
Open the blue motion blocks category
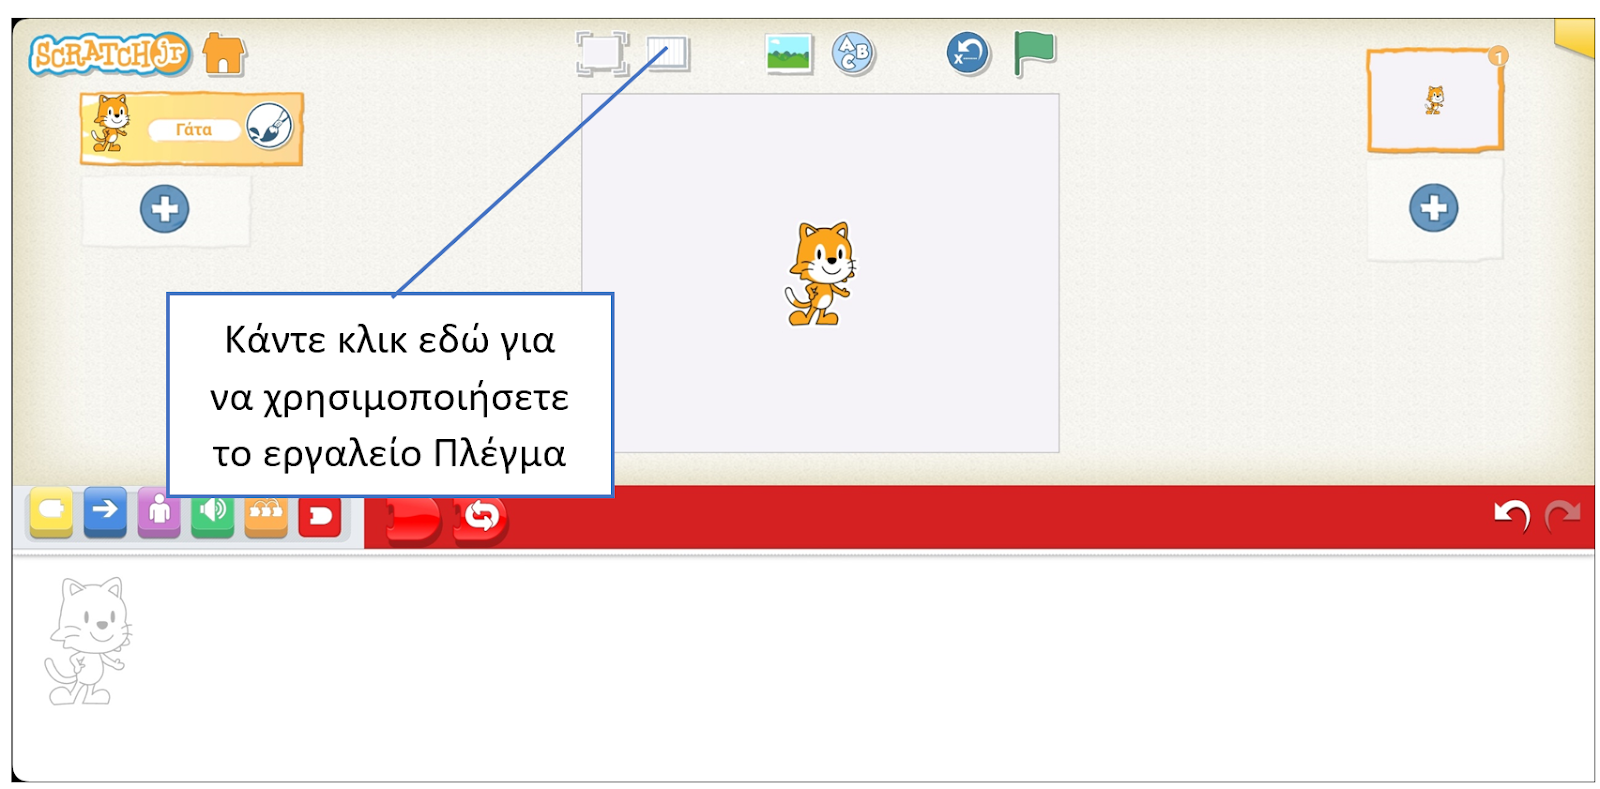click(105, 513)
